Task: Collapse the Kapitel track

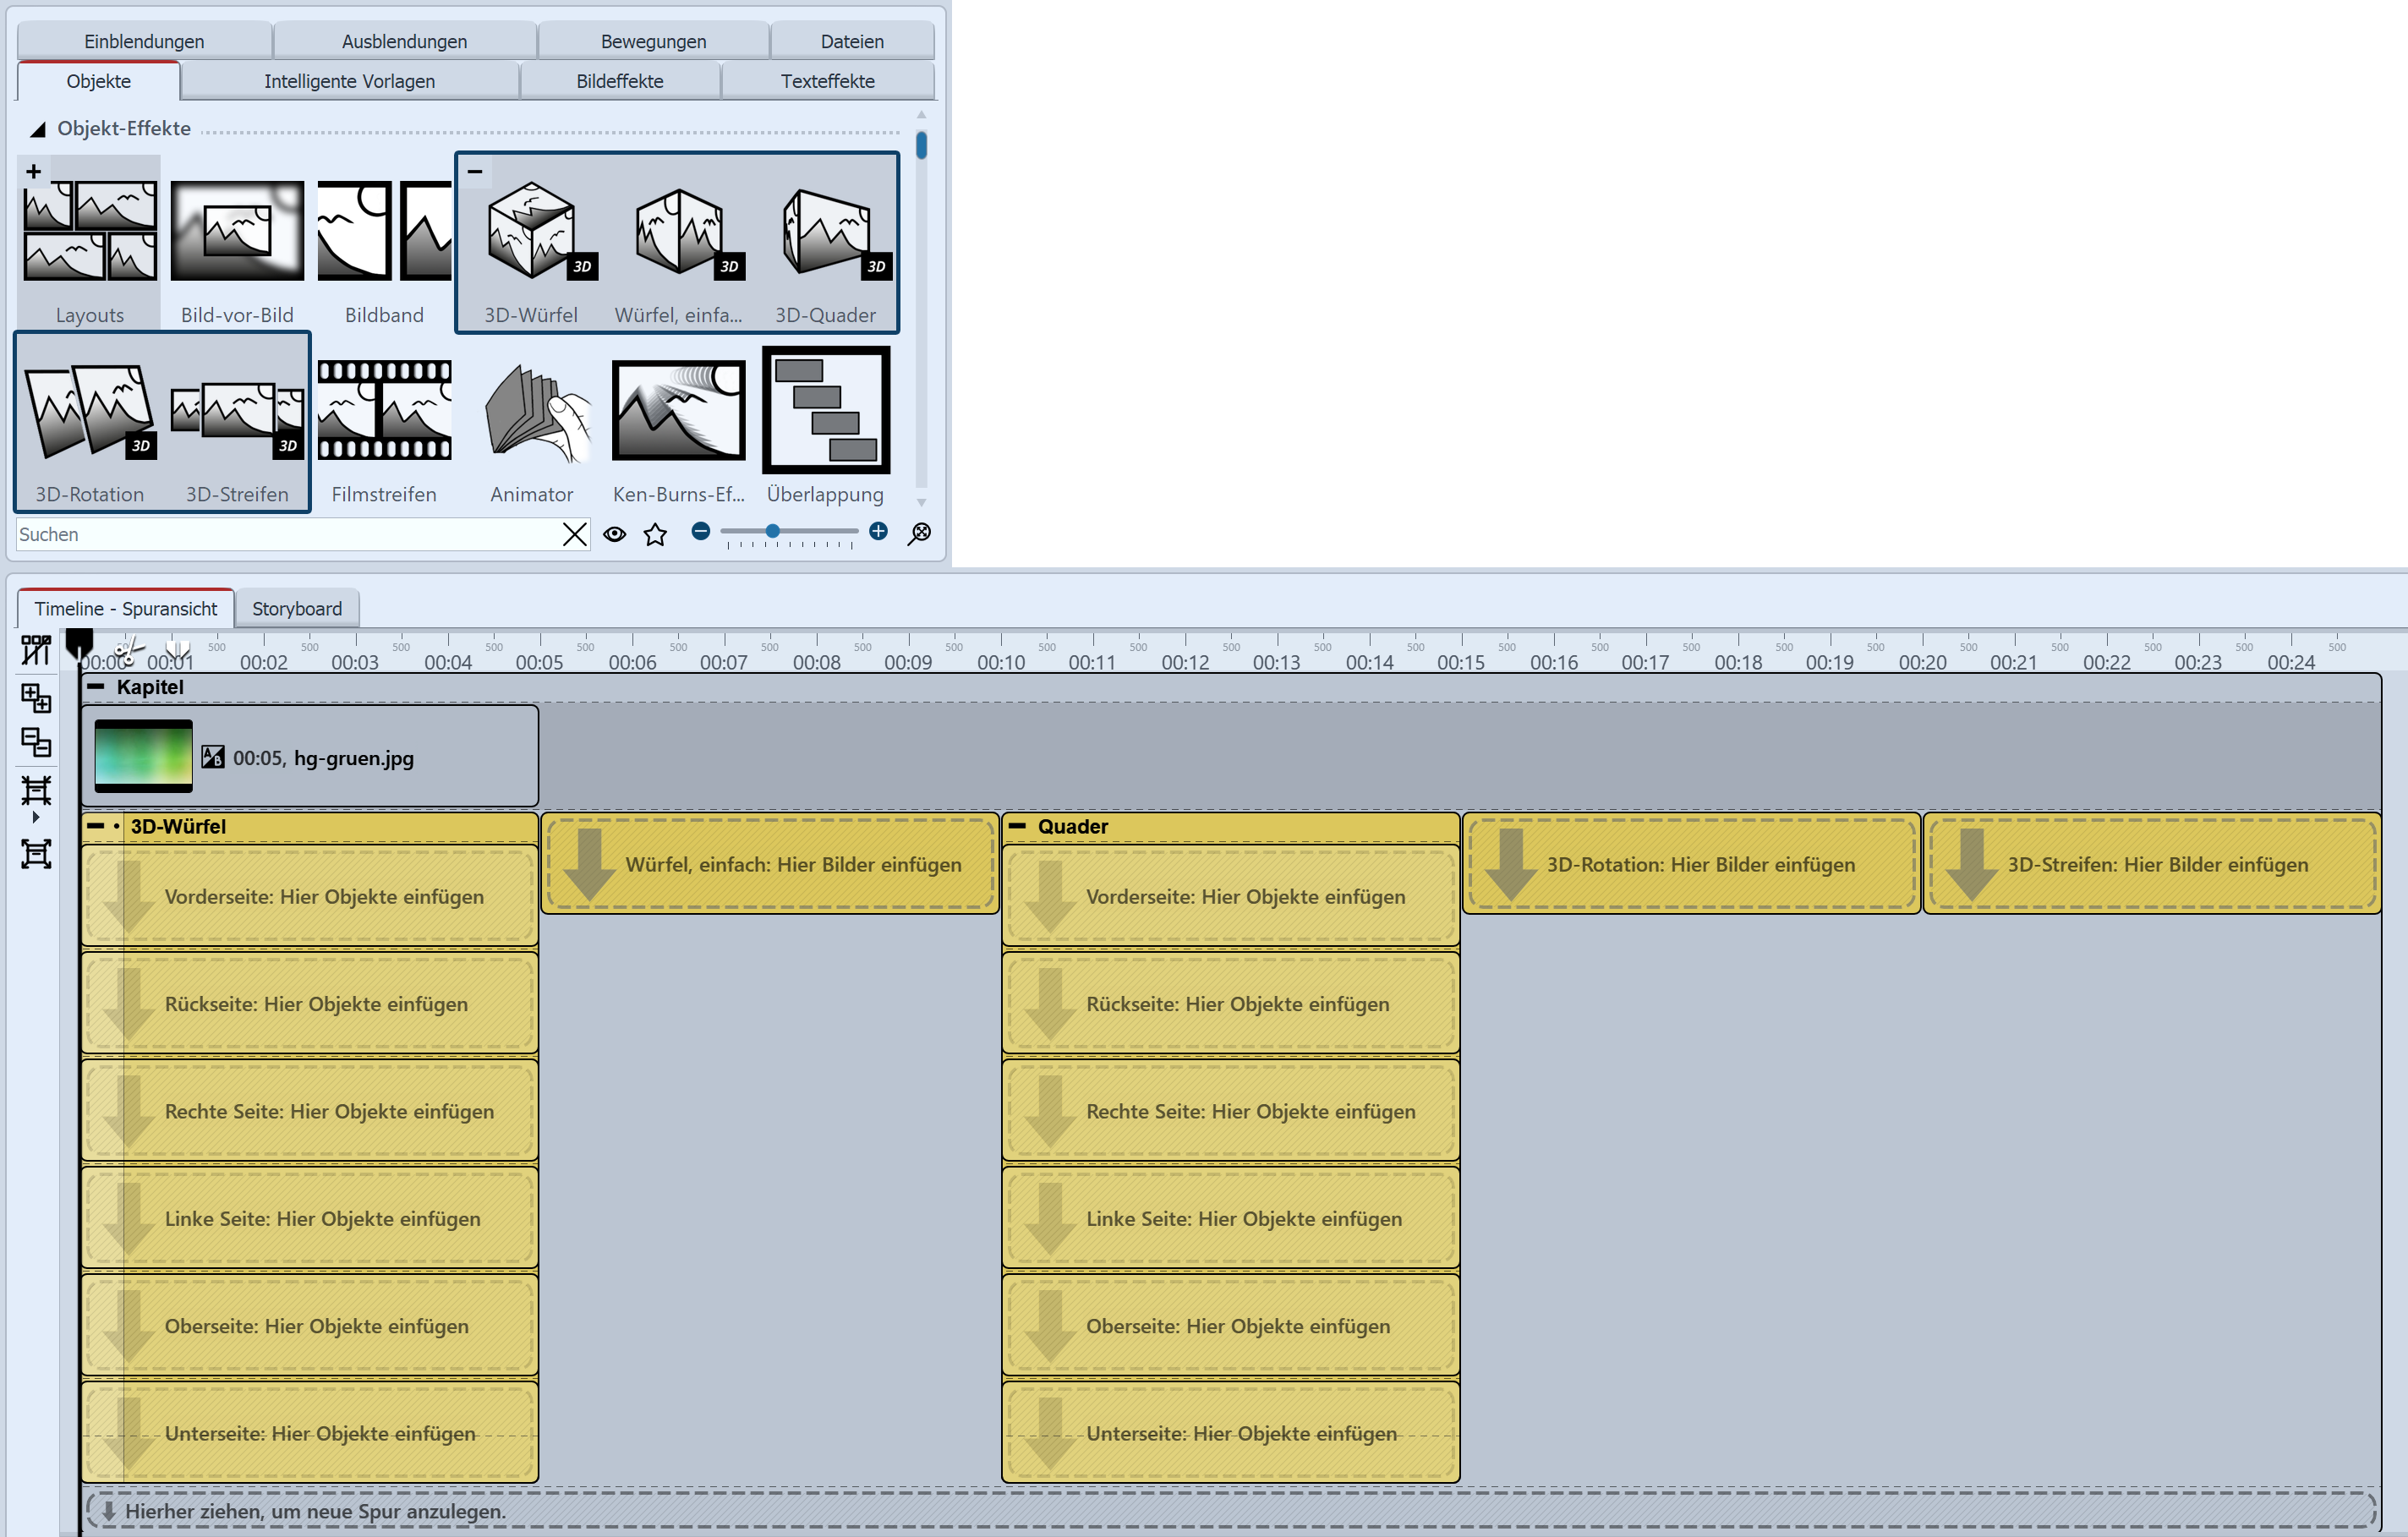Action: coord(96,687)
